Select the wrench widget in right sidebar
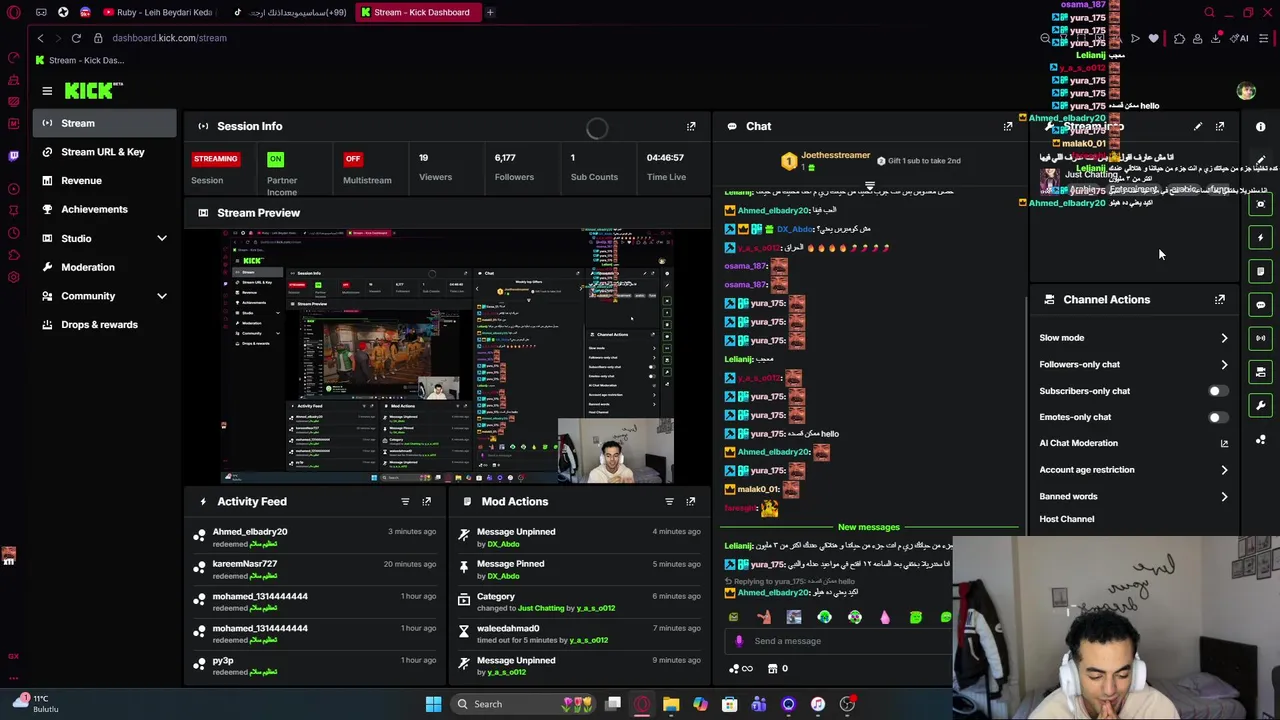This screenshot has width=1280, height=720. 1261,405
